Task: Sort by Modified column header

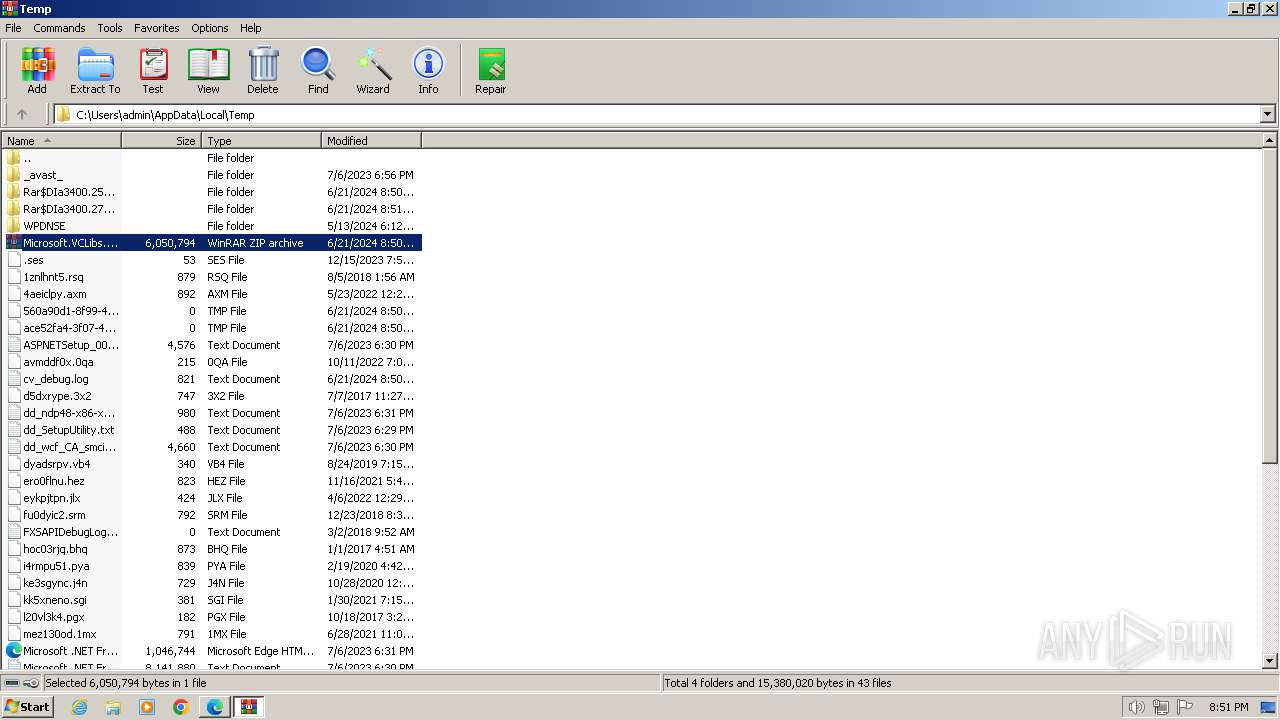Action: 372,141
